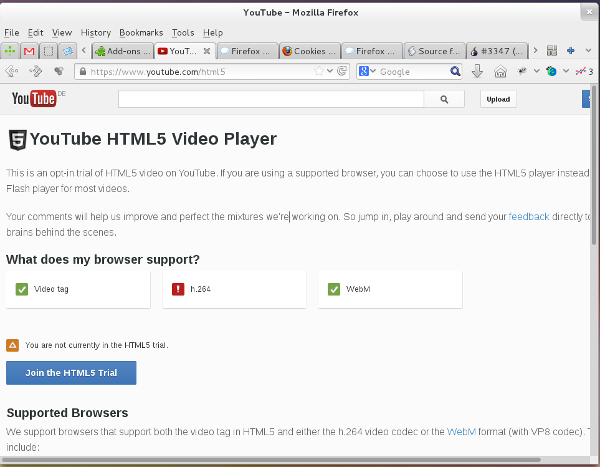
Task: Click the globe toolbar icon
Action: (551, 71)
